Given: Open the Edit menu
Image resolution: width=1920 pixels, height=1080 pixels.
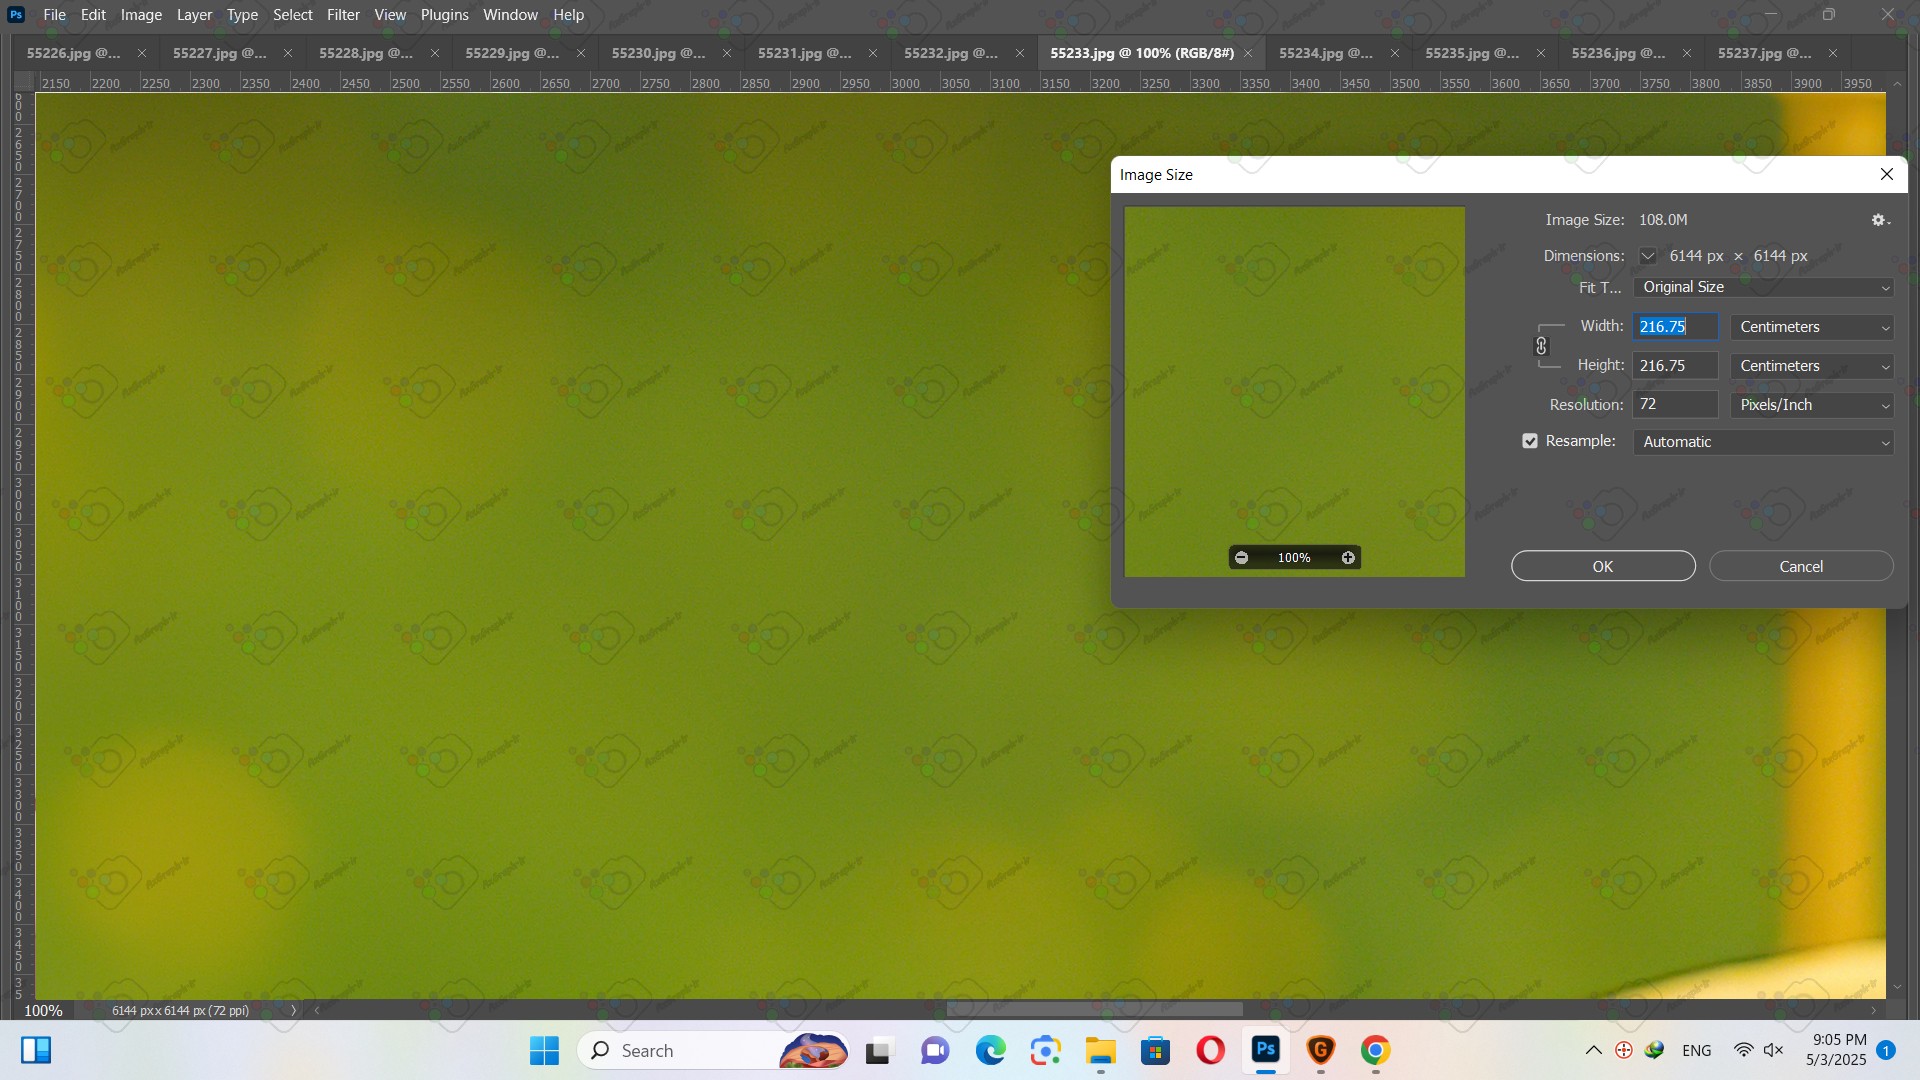Looking at the screenshot, I should pyautogui.click(x=93, y=15).
